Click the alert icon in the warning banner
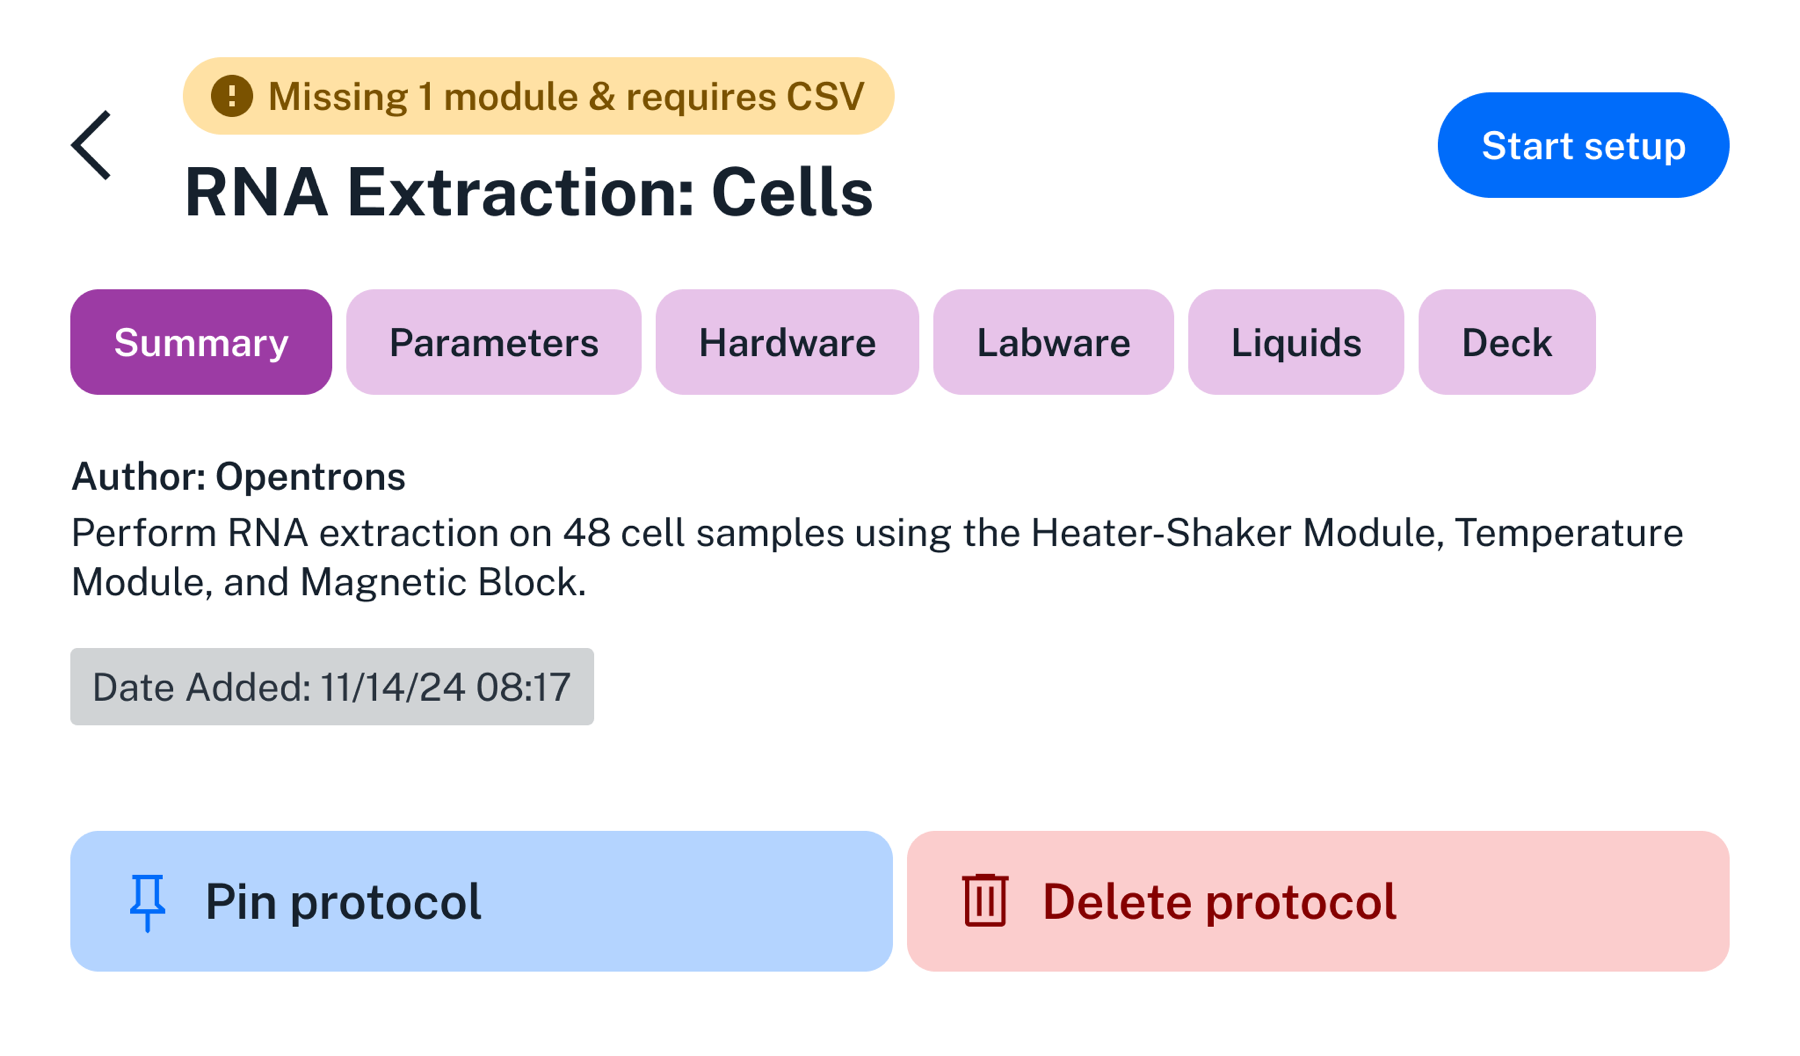The width and height of the screenshot is (1800, 1056). coord(231,96)
